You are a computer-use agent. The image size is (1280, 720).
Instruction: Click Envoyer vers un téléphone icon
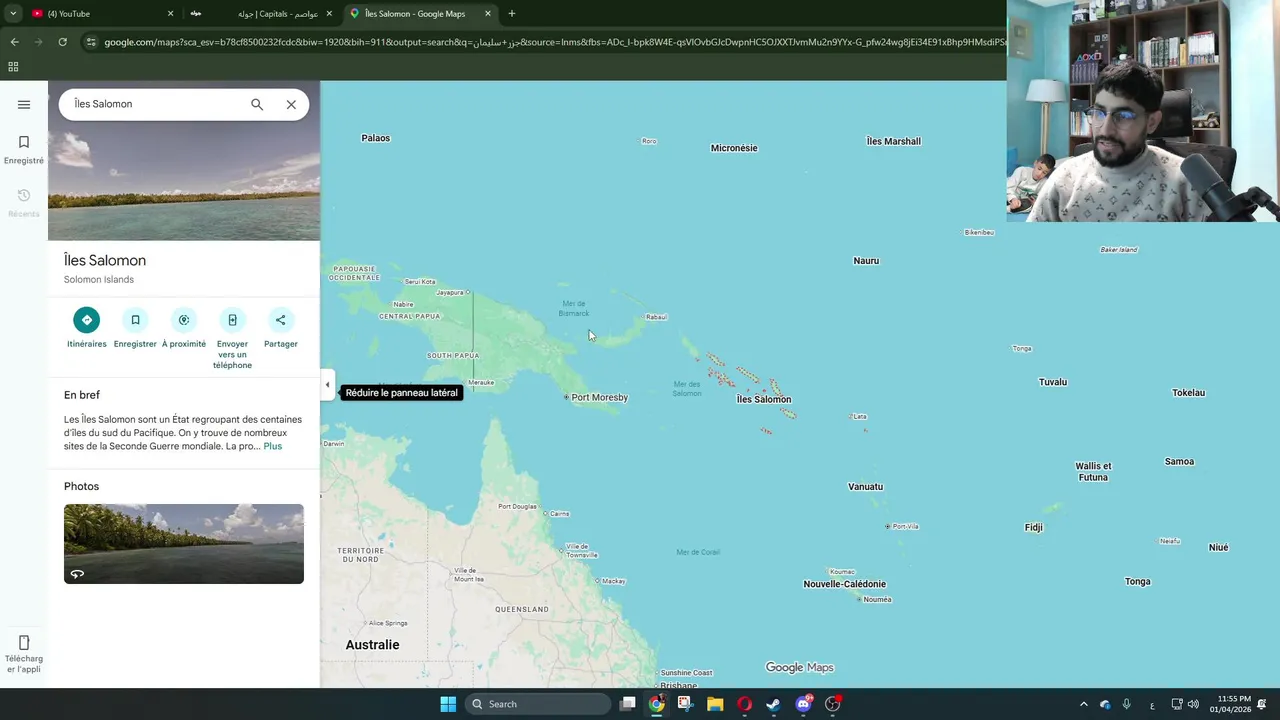[x=232, y=320]
